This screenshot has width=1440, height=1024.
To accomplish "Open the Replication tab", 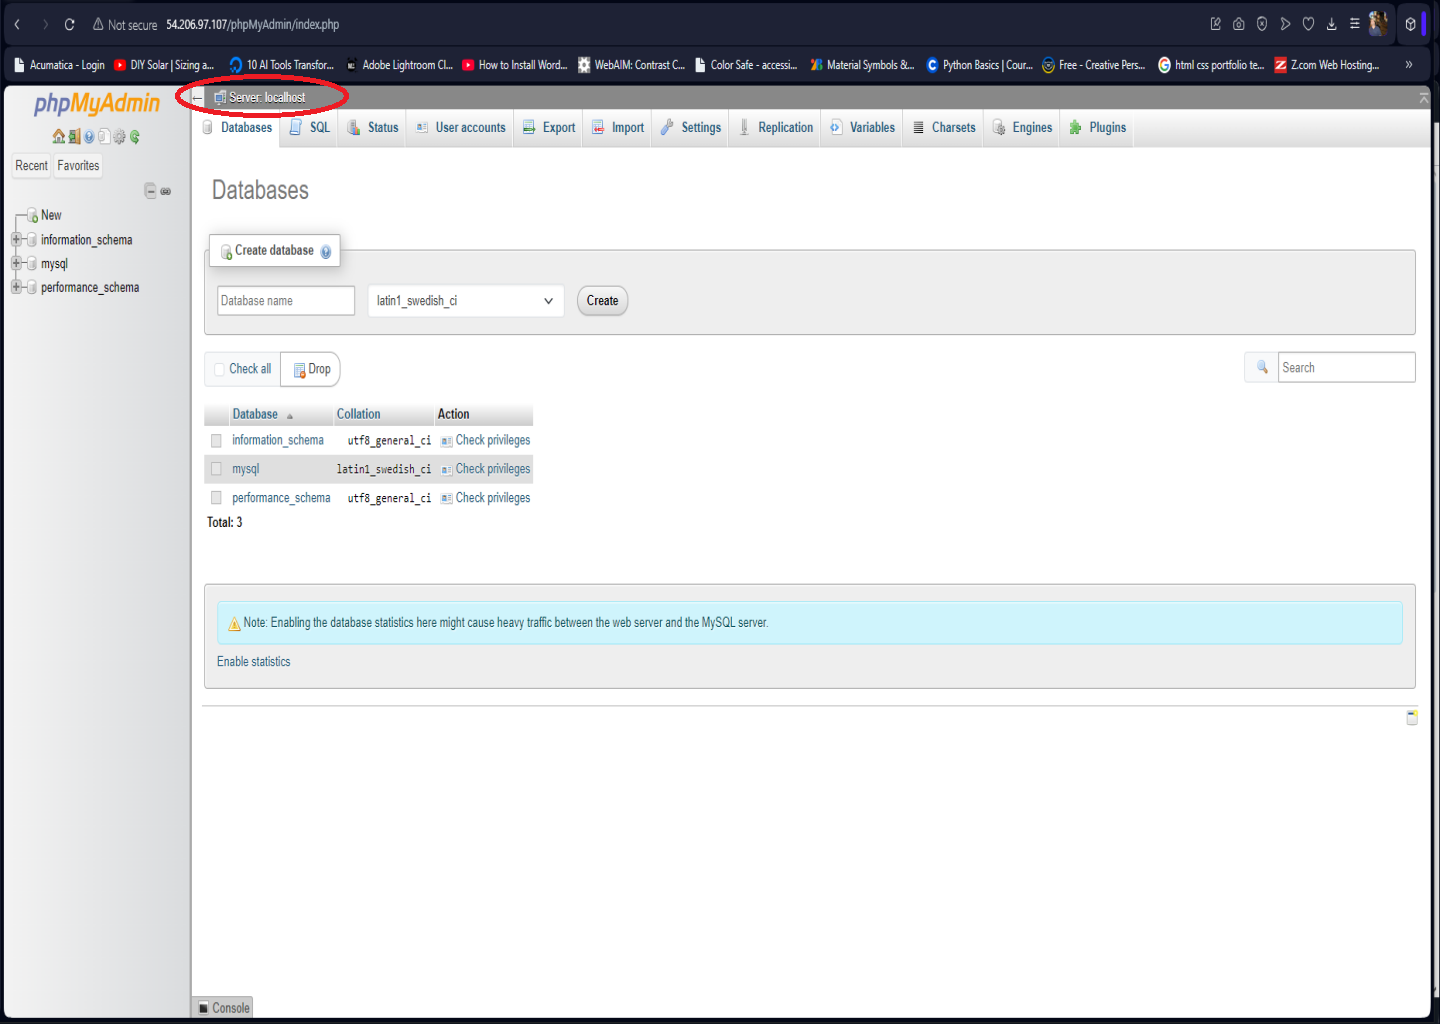I will tap(776, 128).
